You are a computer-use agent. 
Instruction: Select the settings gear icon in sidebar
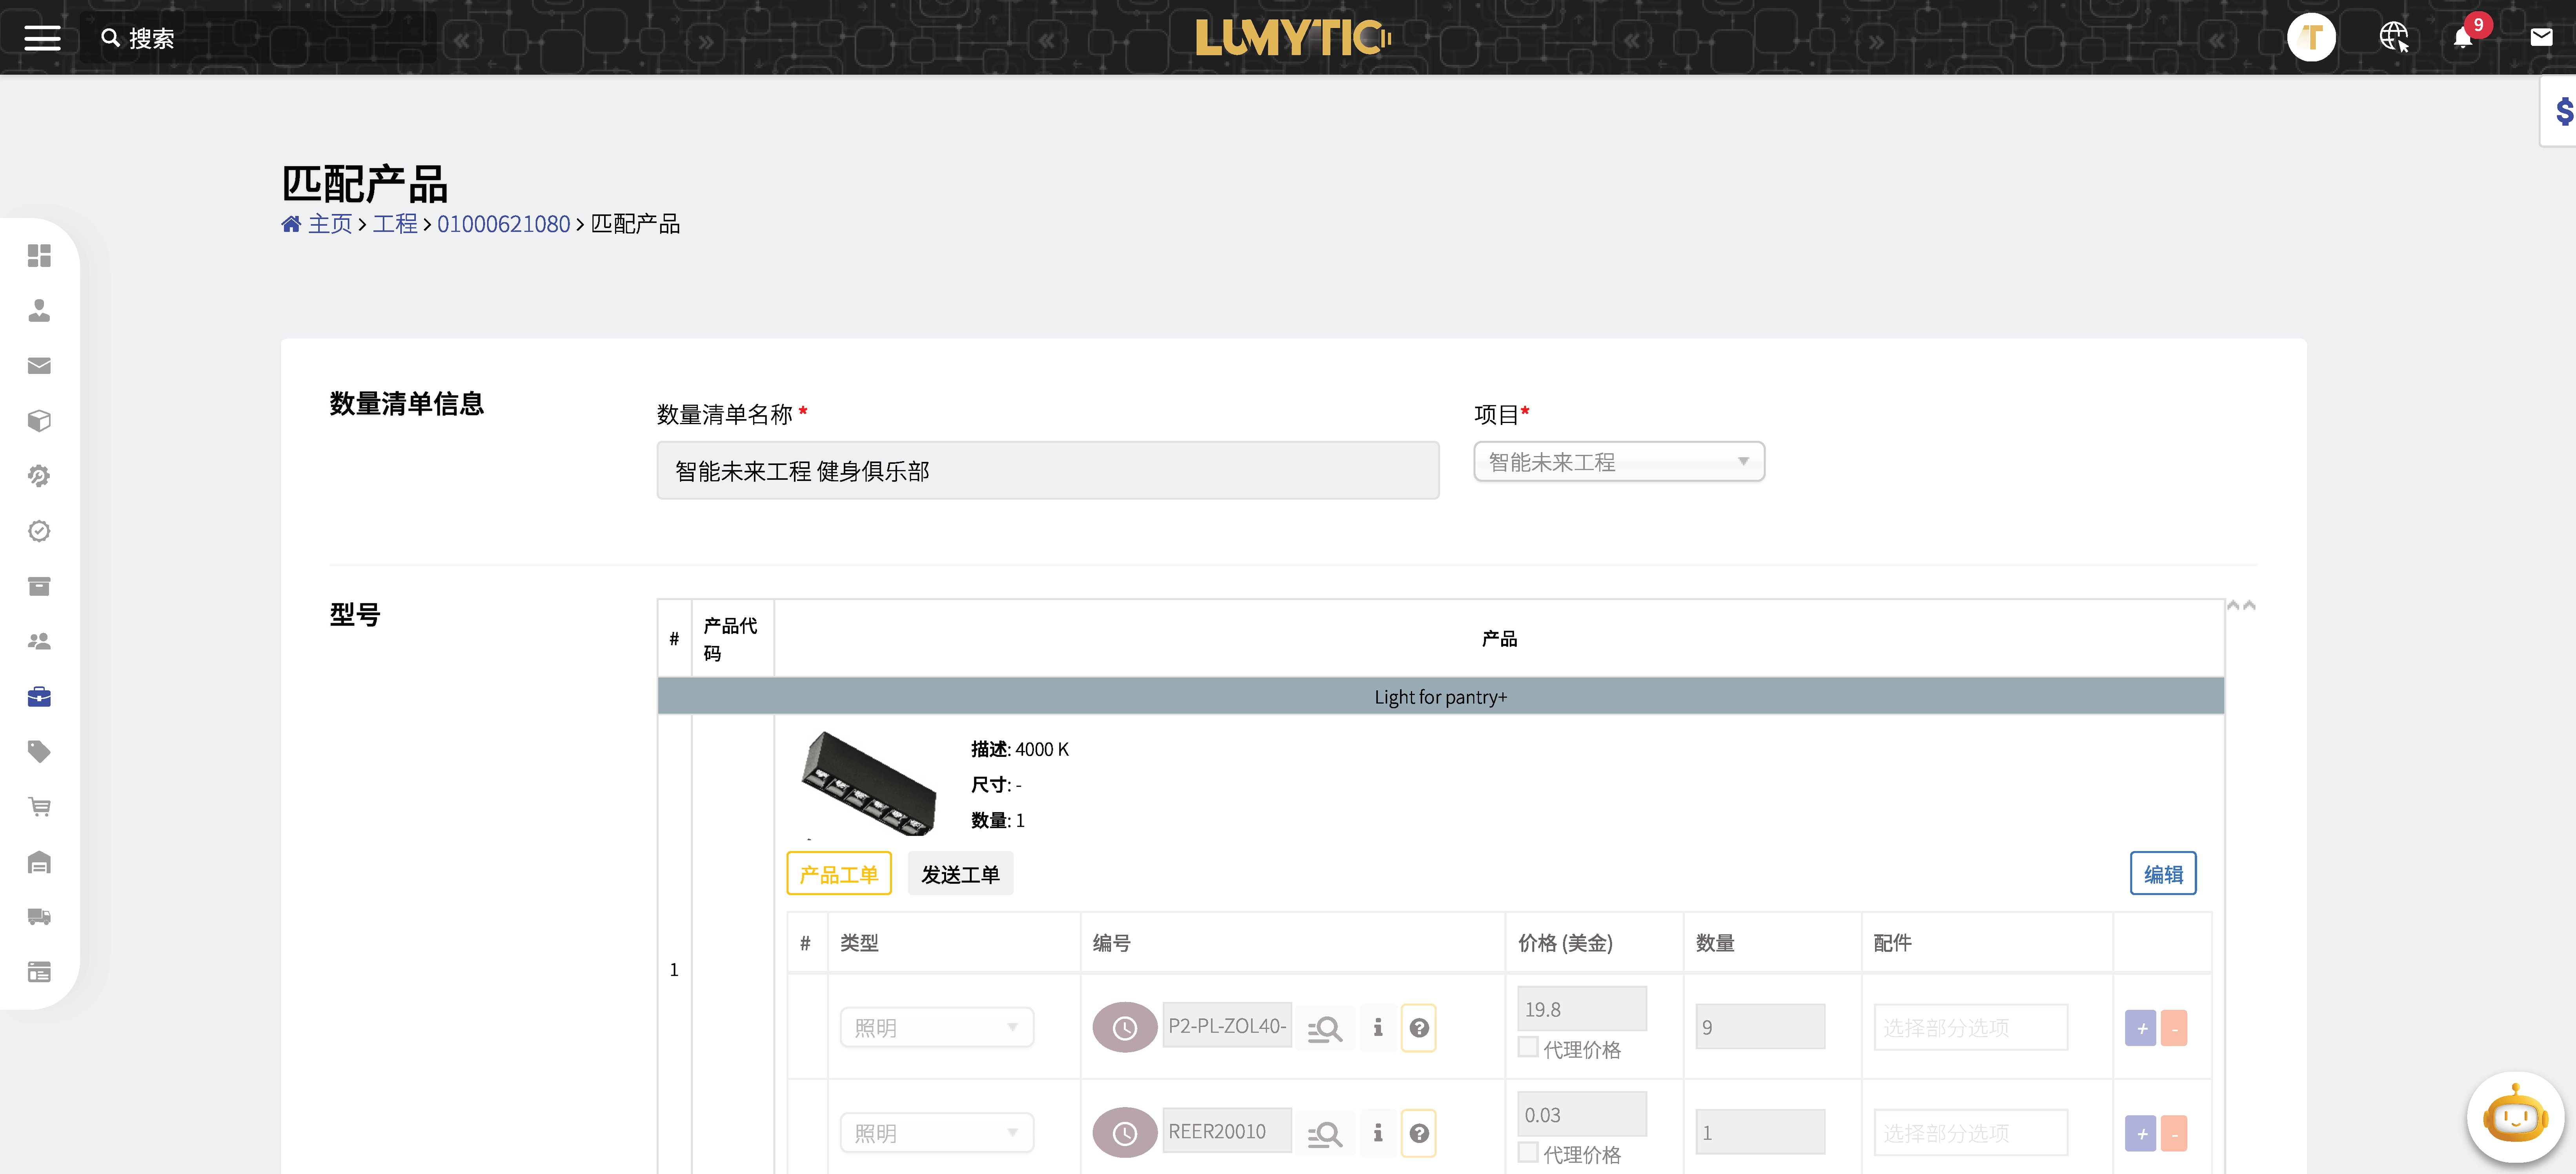(x=39, y=476)
